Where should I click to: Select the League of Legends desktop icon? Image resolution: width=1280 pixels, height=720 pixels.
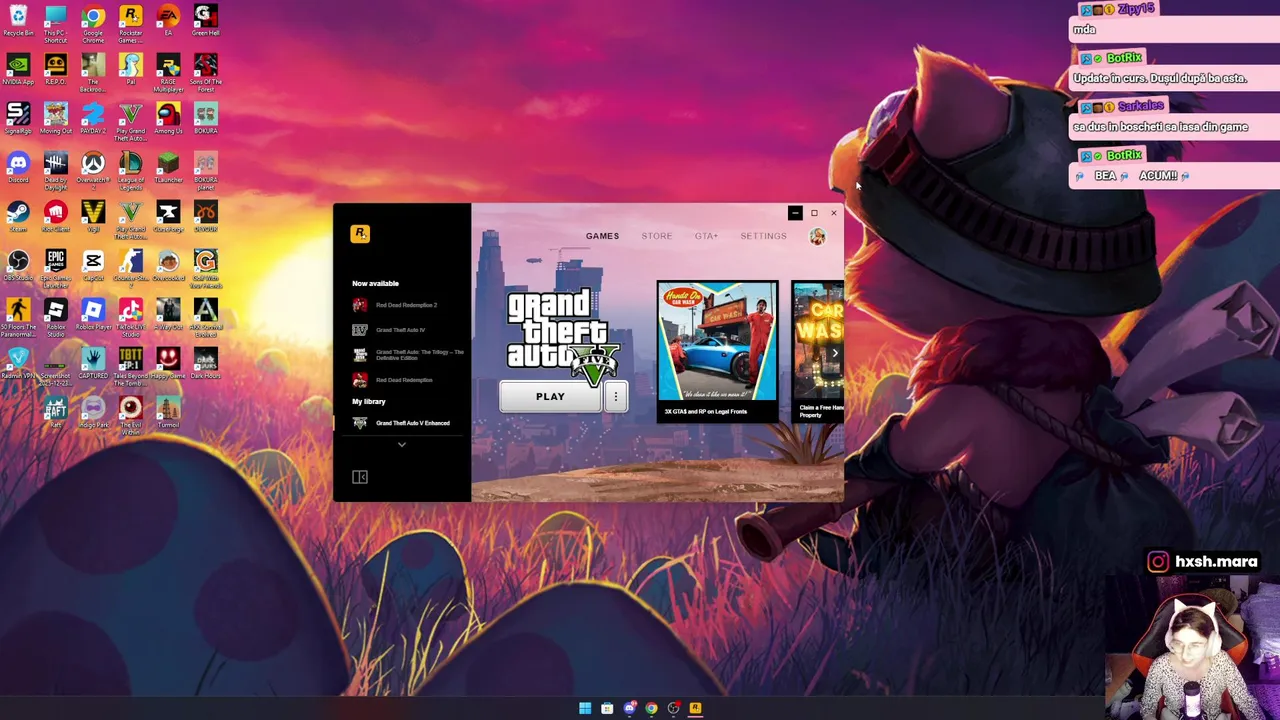pyautogui.click(x=130, y=171)
